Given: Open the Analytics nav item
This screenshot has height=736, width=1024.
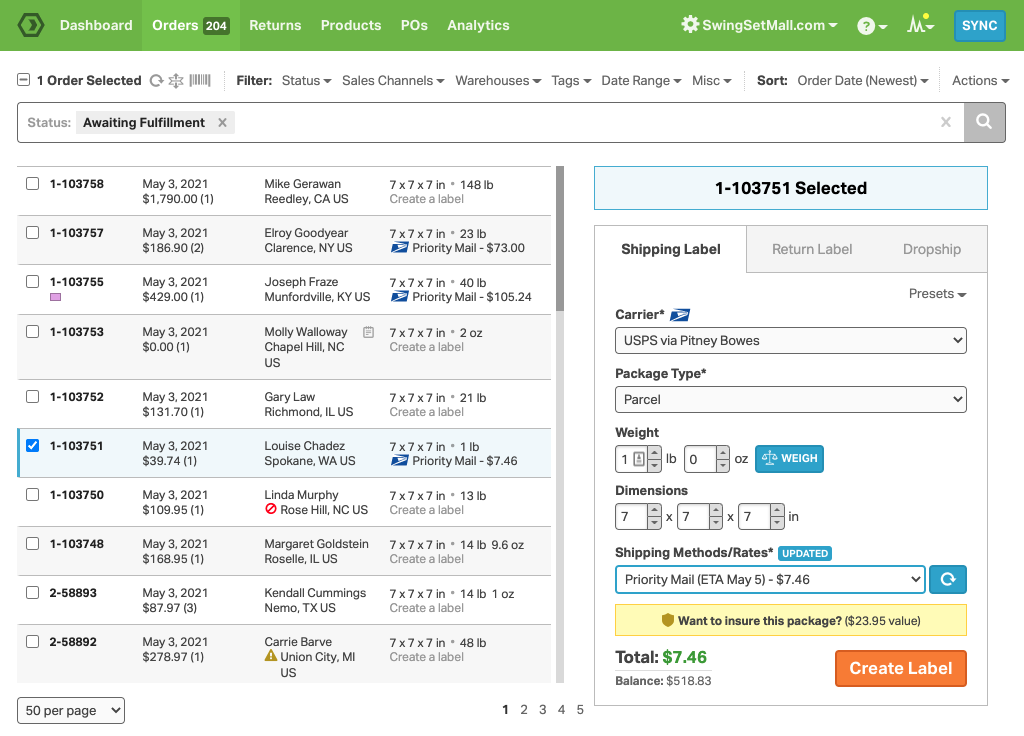Looking at the screenshot, I should point(478,25).
